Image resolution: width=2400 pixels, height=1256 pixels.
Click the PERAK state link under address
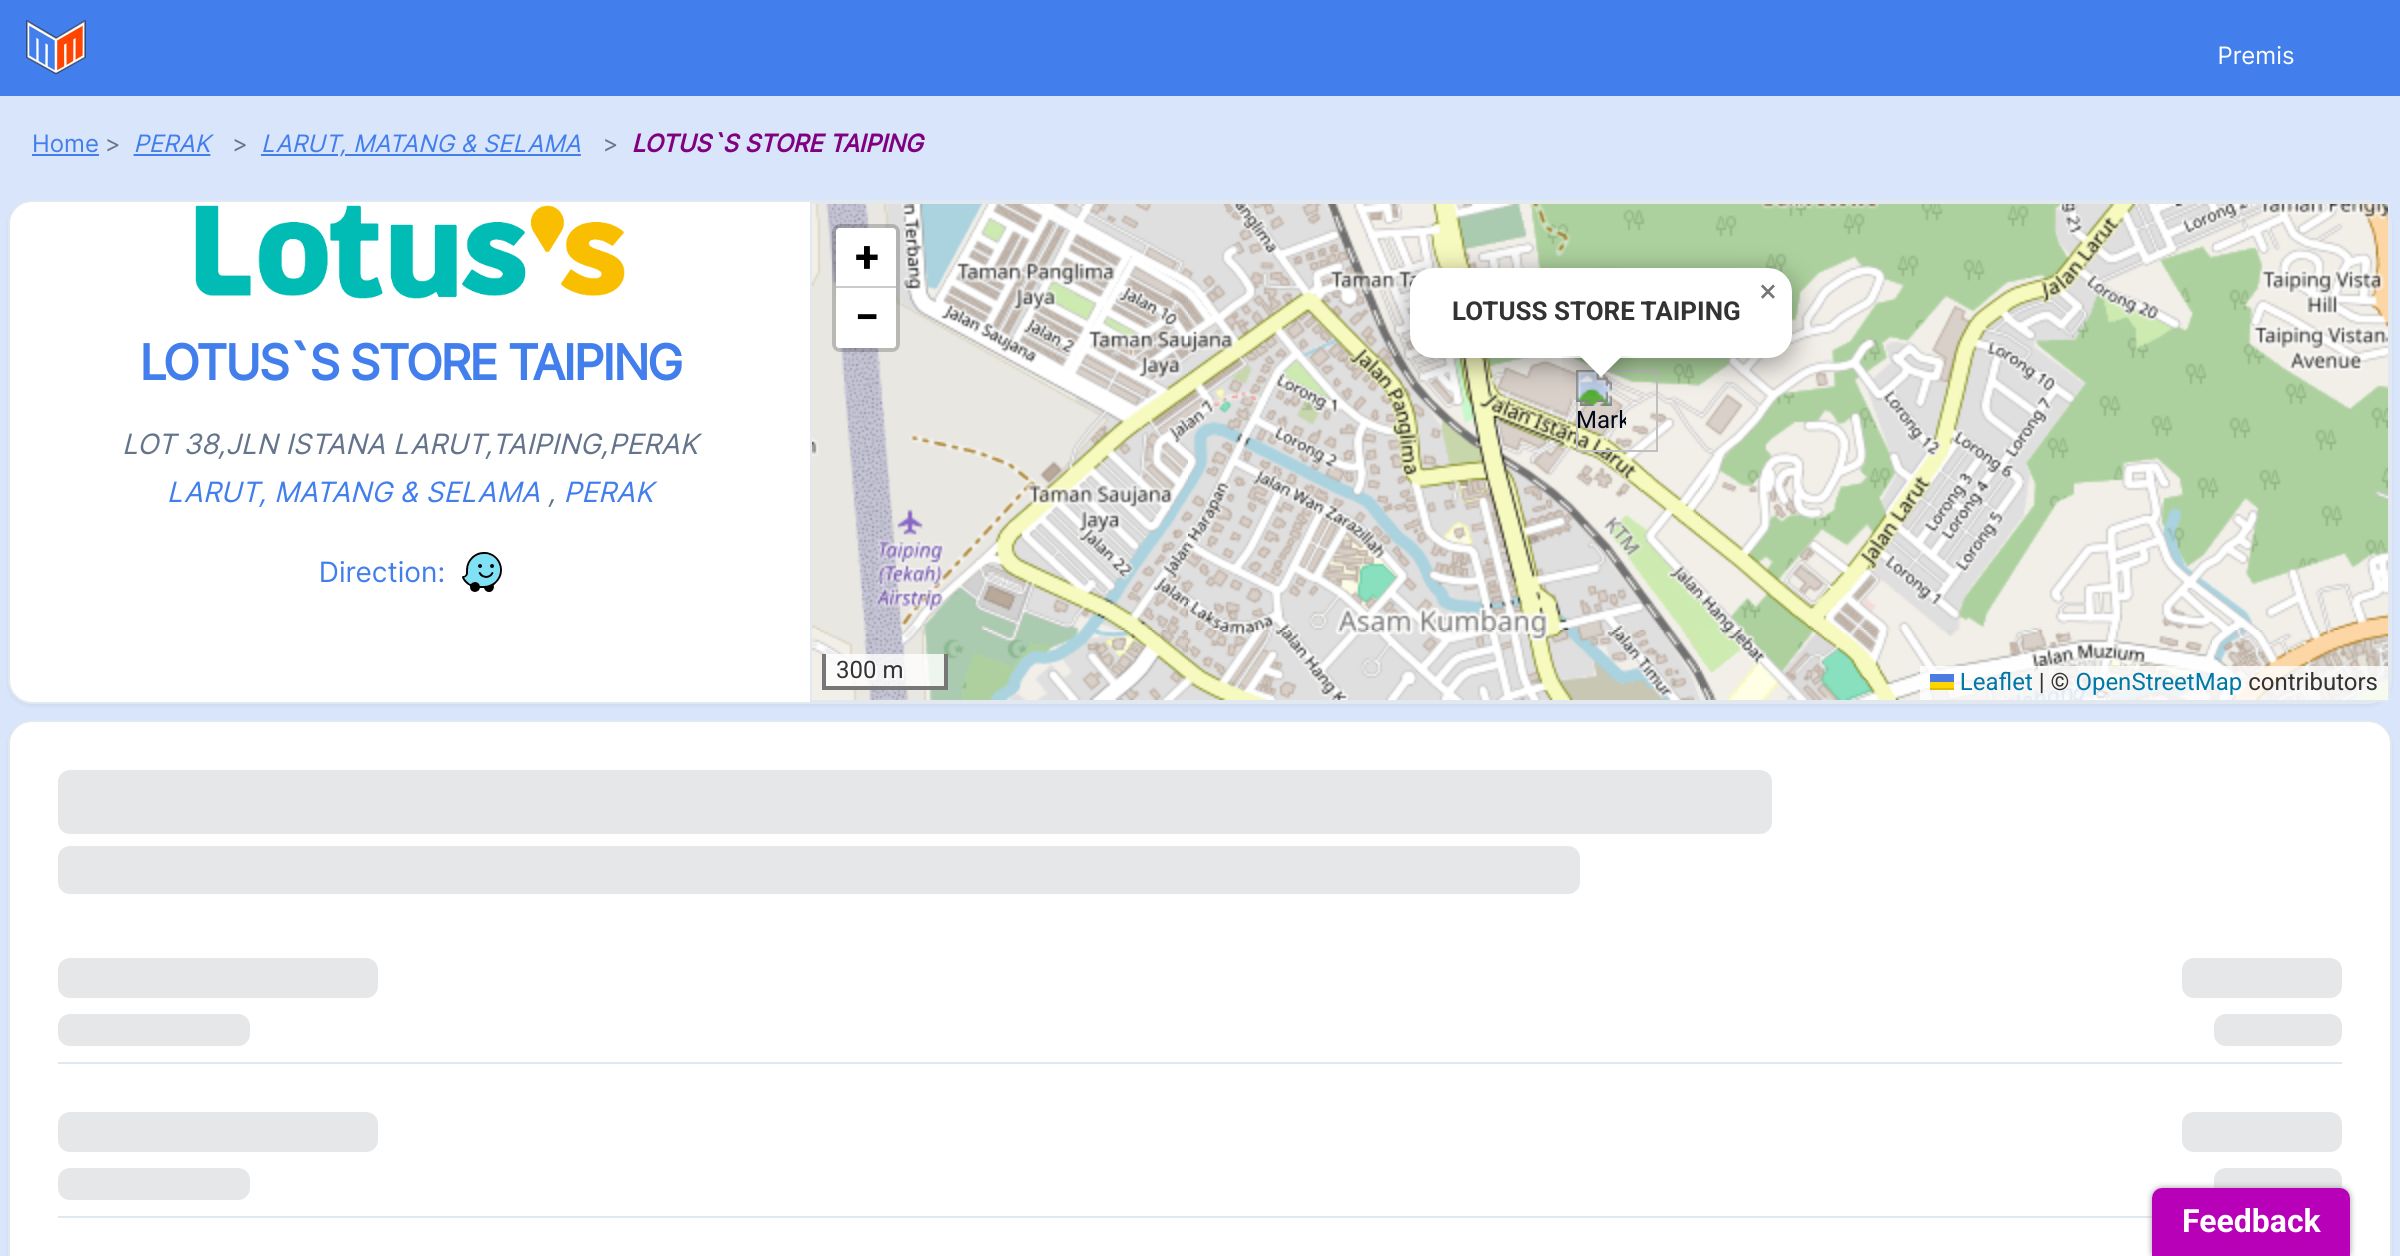[610, 492]
